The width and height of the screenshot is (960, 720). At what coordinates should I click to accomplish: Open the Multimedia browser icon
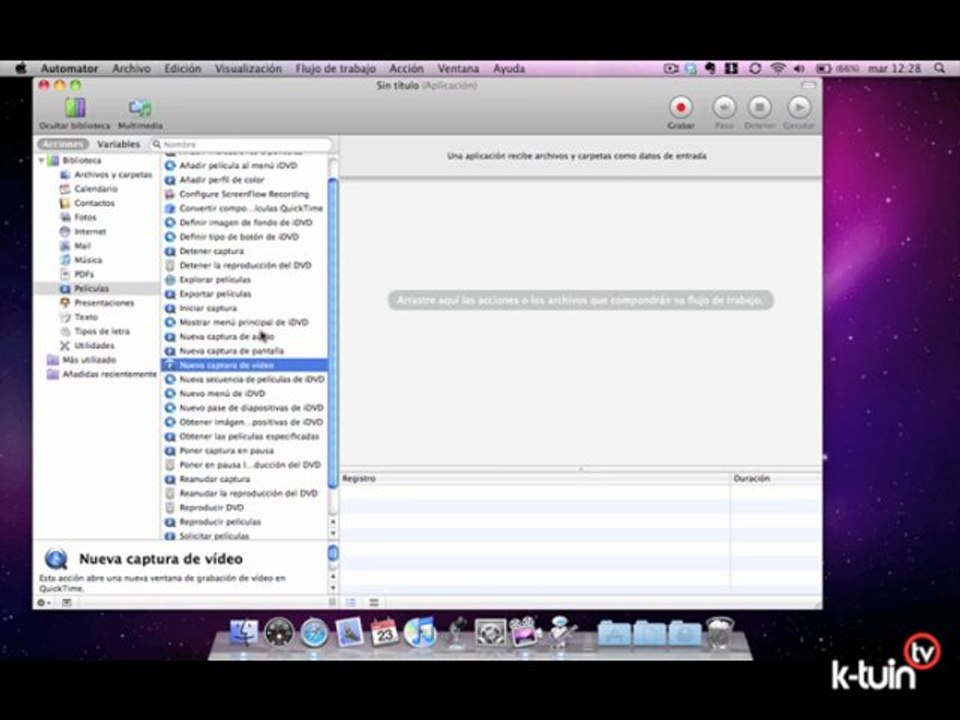(140, 108)
